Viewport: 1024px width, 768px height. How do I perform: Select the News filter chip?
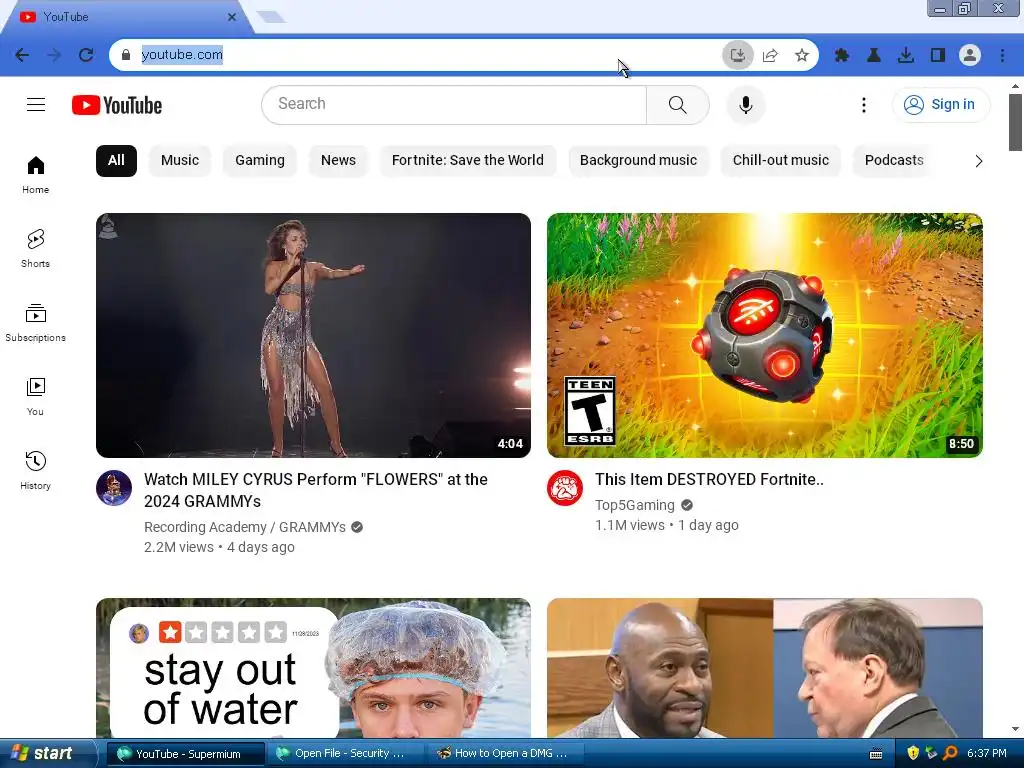tap(338, 161)
